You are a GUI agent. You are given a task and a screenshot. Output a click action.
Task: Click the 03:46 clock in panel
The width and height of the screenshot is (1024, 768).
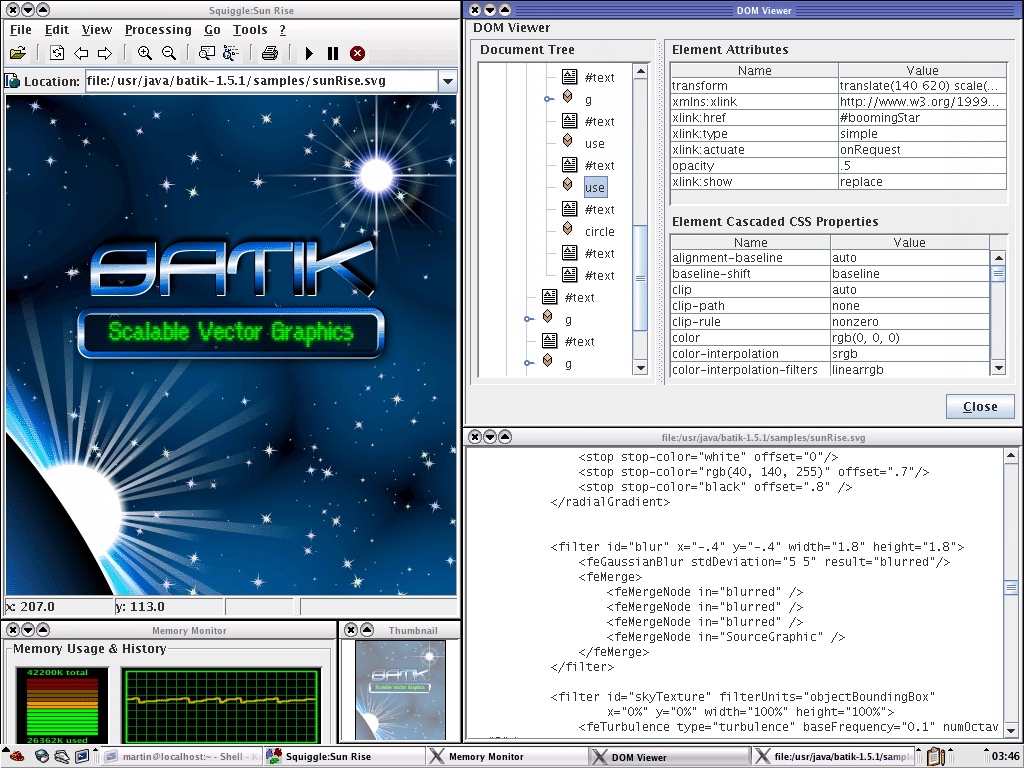pyautogui.click(x=1004, y=756)
